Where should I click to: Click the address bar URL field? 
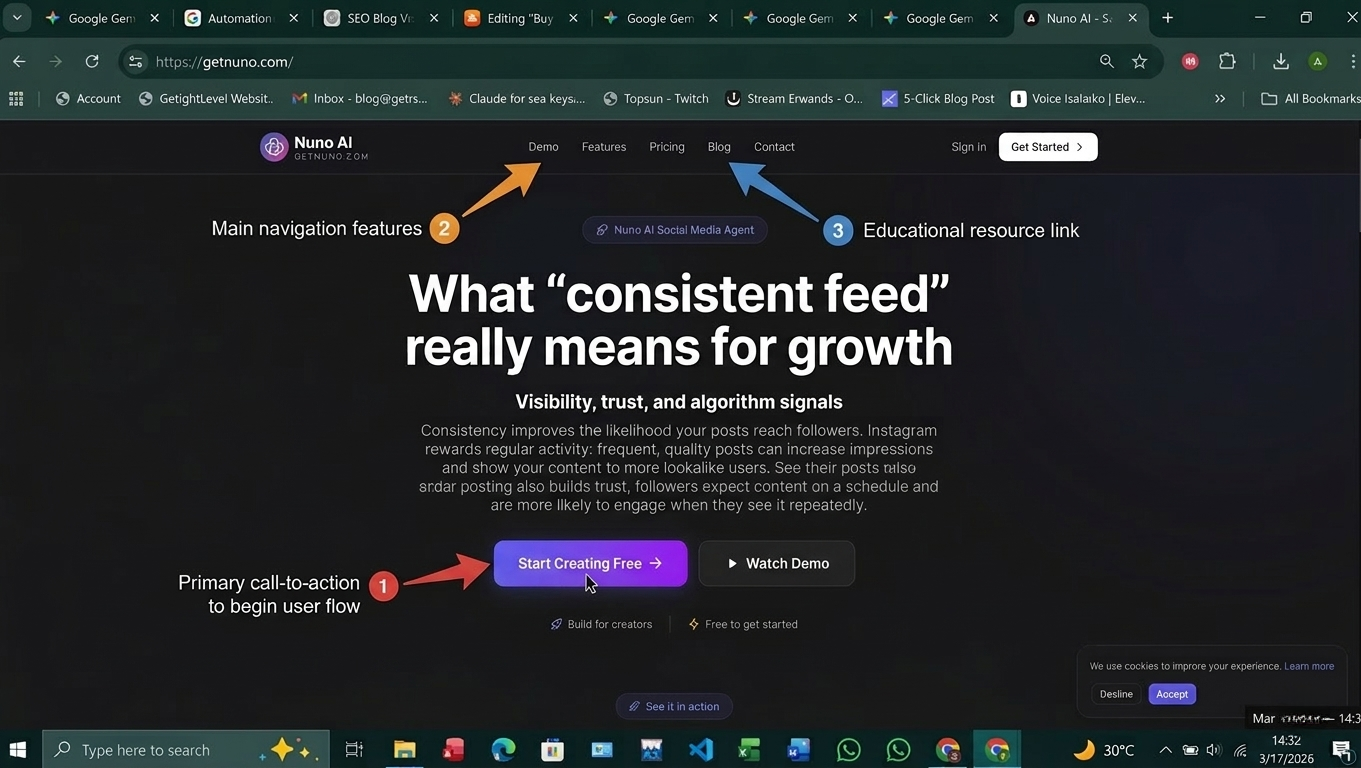620,62
